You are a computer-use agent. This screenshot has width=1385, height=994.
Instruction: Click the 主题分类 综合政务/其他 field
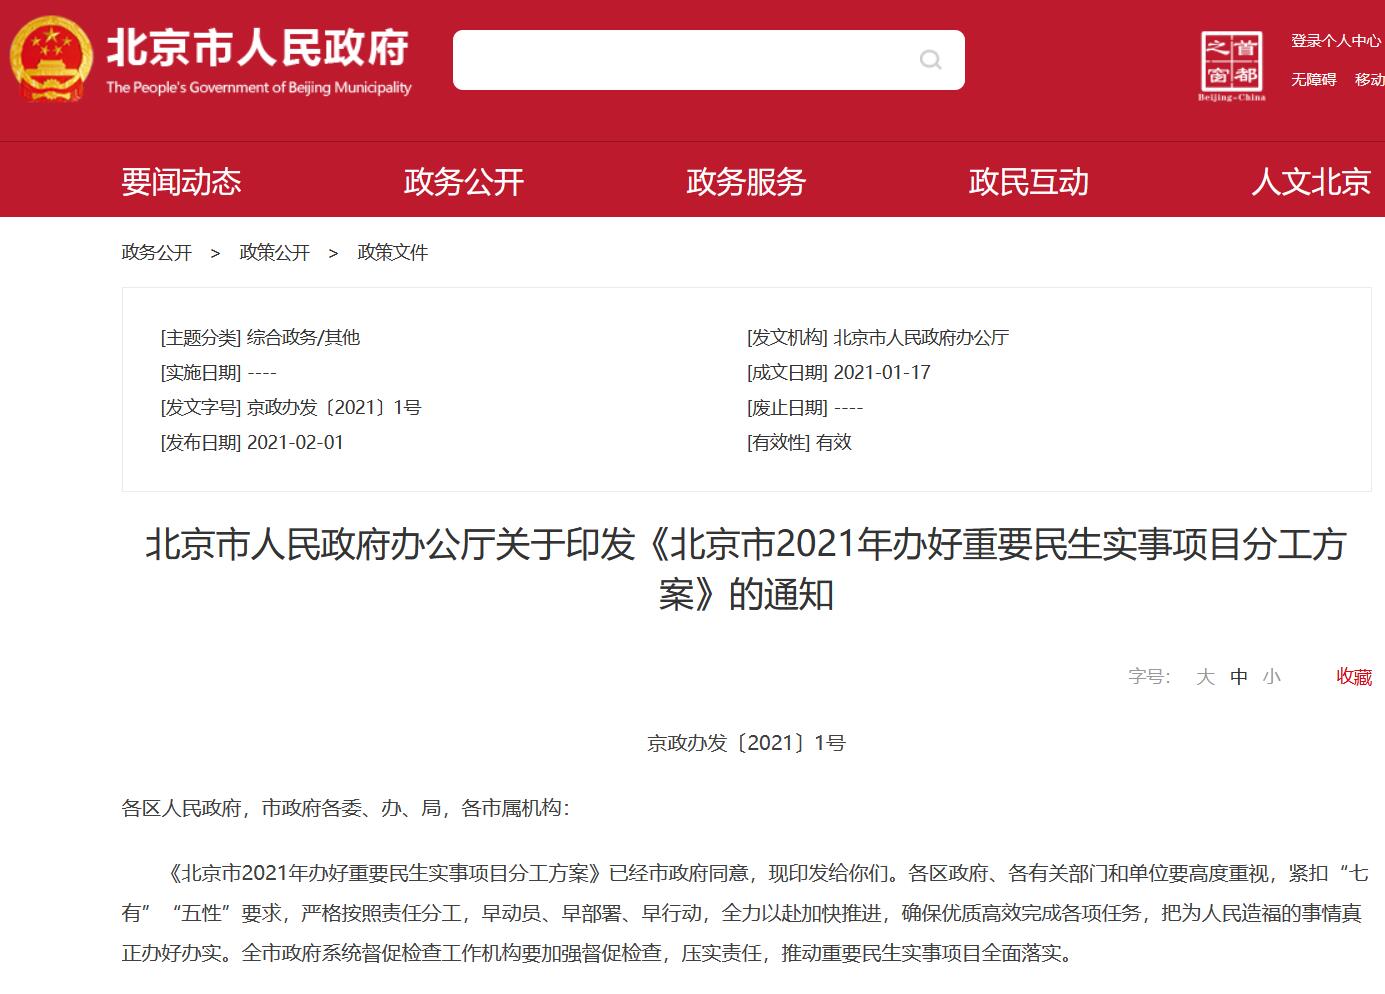click(x=260, y=338)
